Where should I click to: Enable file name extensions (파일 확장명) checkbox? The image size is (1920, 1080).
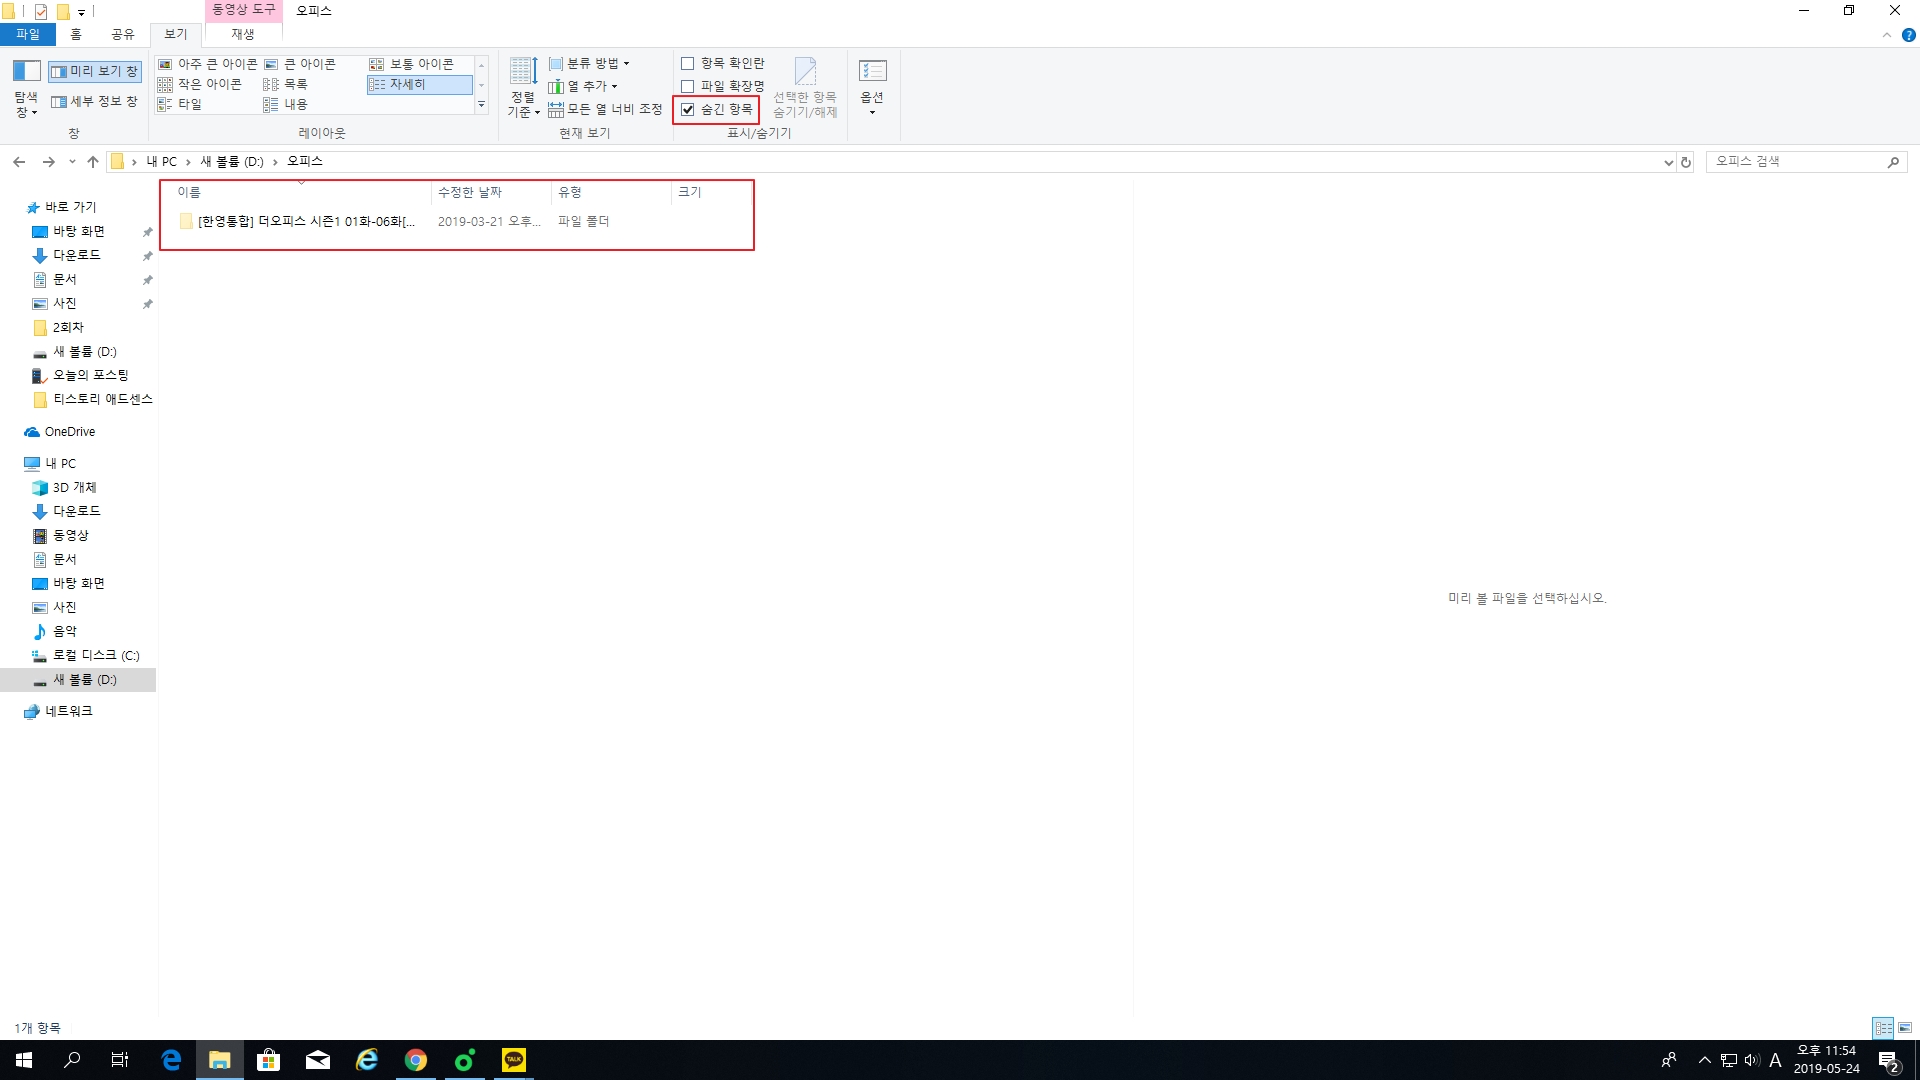click(688, 87)
